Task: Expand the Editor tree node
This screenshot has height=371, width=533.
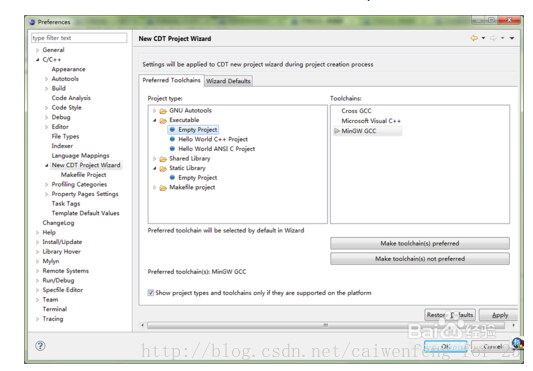Action: pos(47,127)
